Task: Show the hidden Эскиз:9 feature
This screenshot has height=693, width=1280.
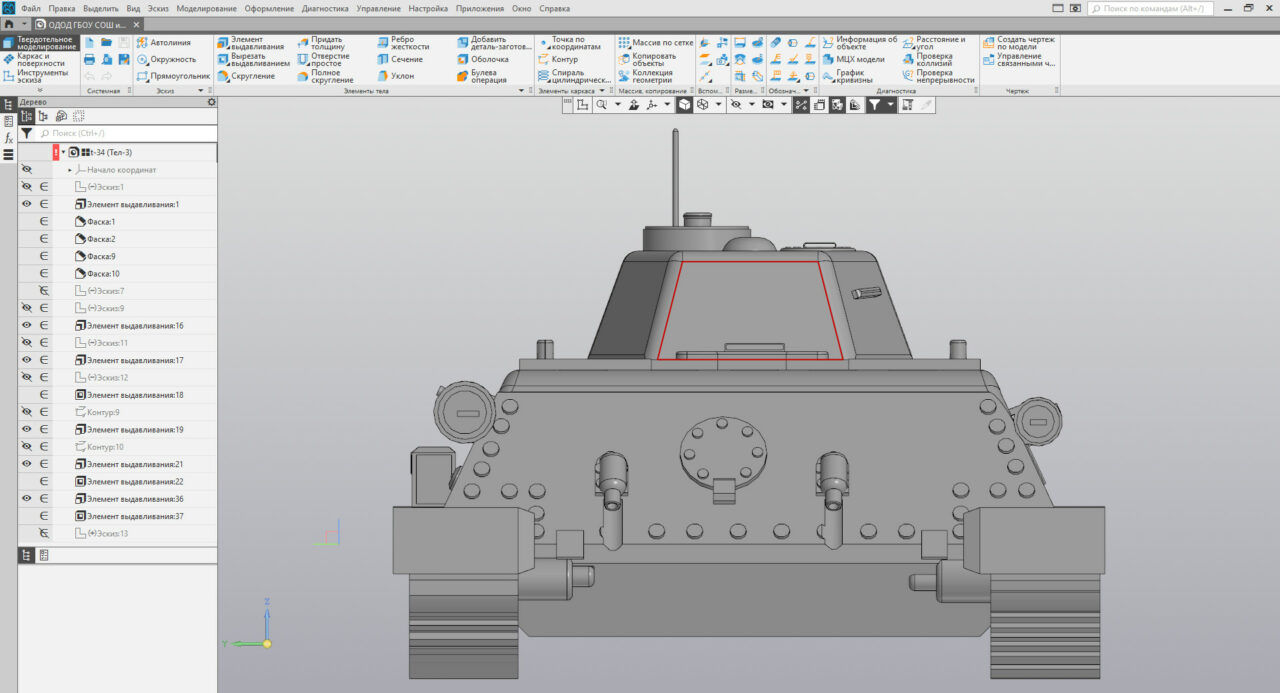Action: pyautogui.click(x=26, y=307)
